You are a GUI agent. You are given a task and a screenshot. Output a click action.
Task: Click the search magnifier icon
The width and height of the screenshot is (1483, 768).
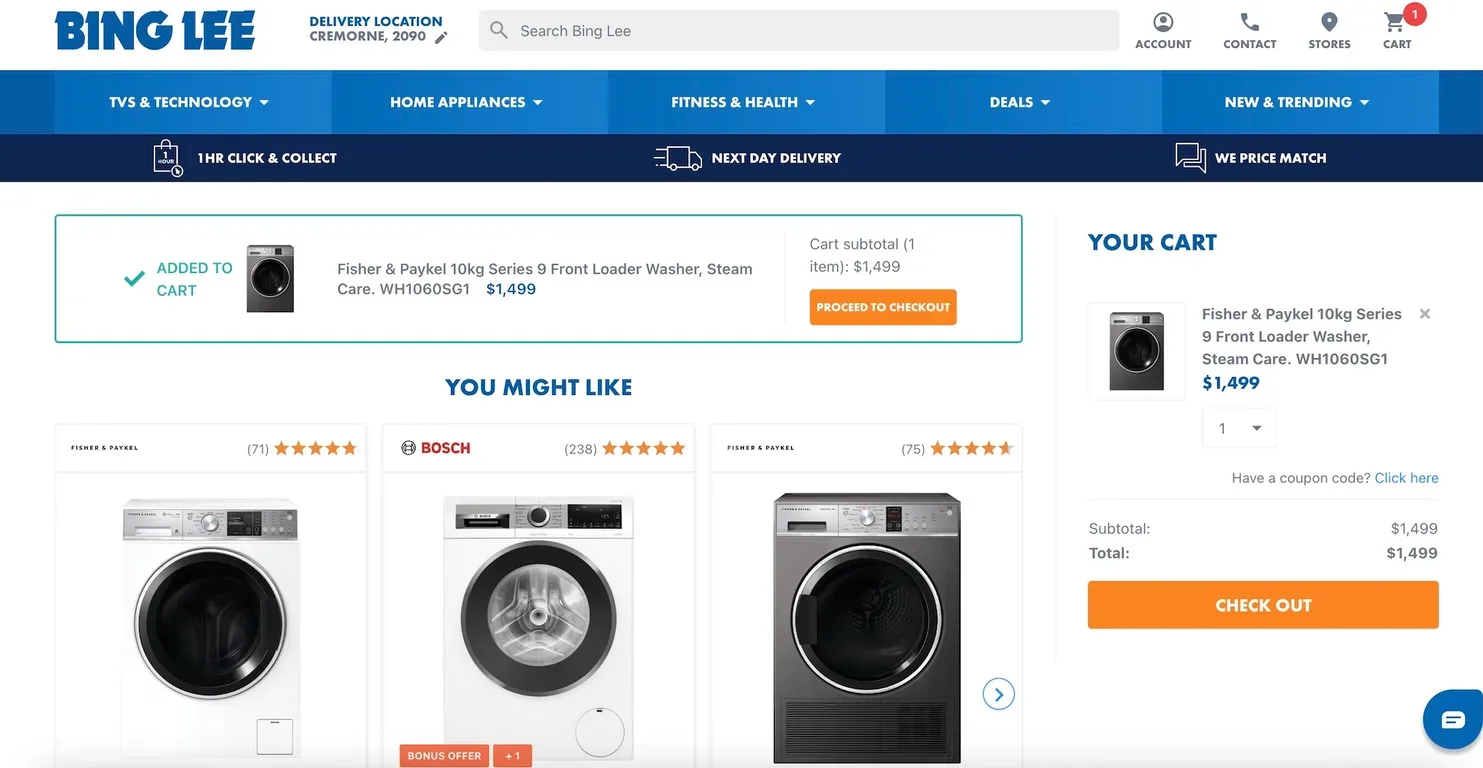point(498,30)
